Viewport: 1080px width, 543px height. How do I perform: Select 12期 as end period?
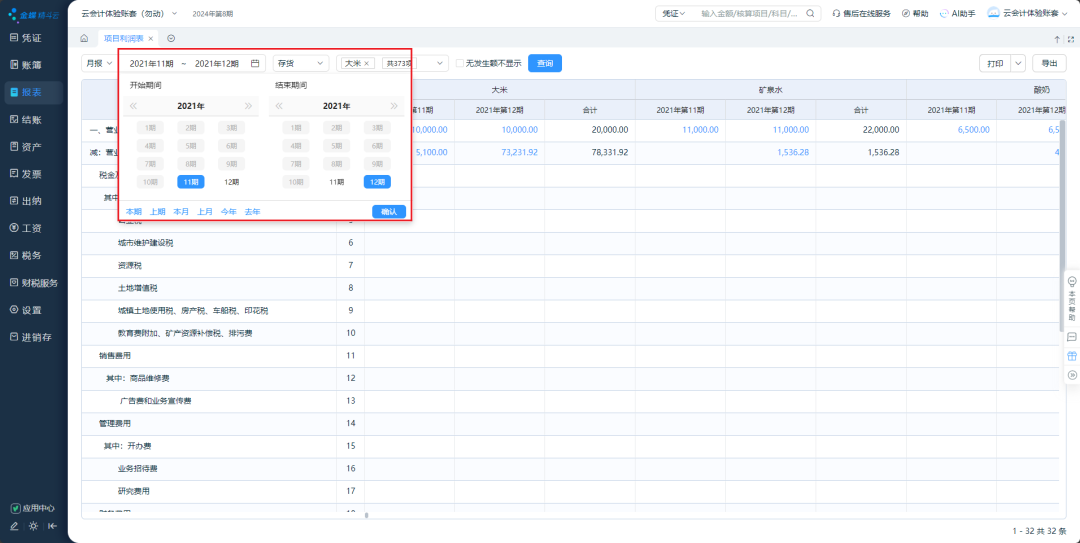pos(377,182)
